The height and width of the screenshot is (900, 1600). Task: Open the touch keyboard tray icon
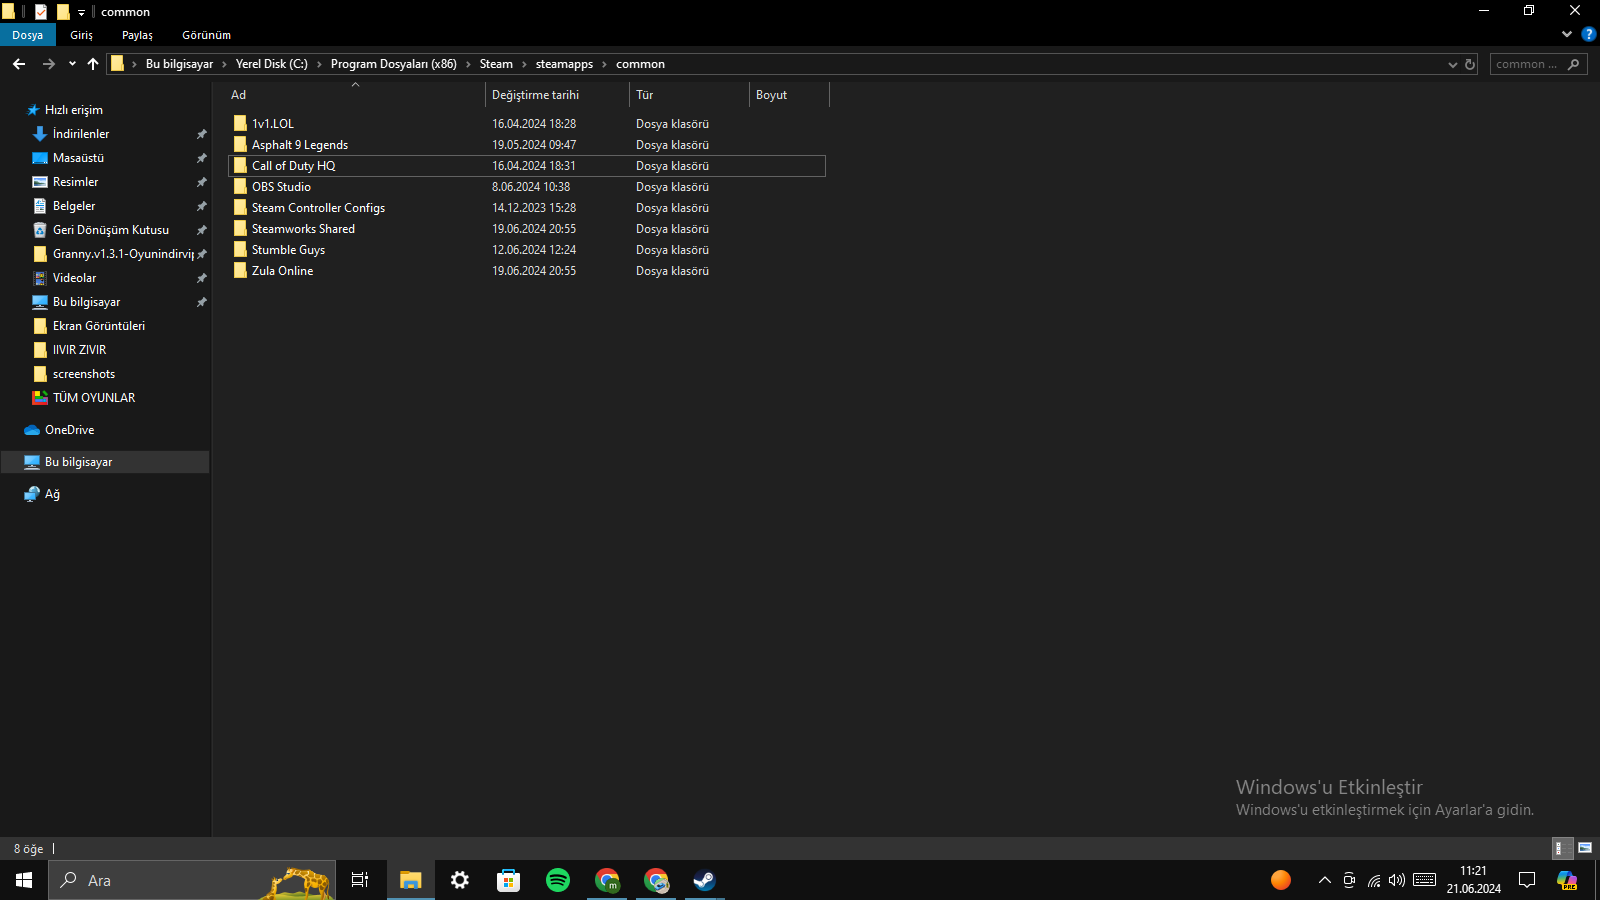(1425, 880)
